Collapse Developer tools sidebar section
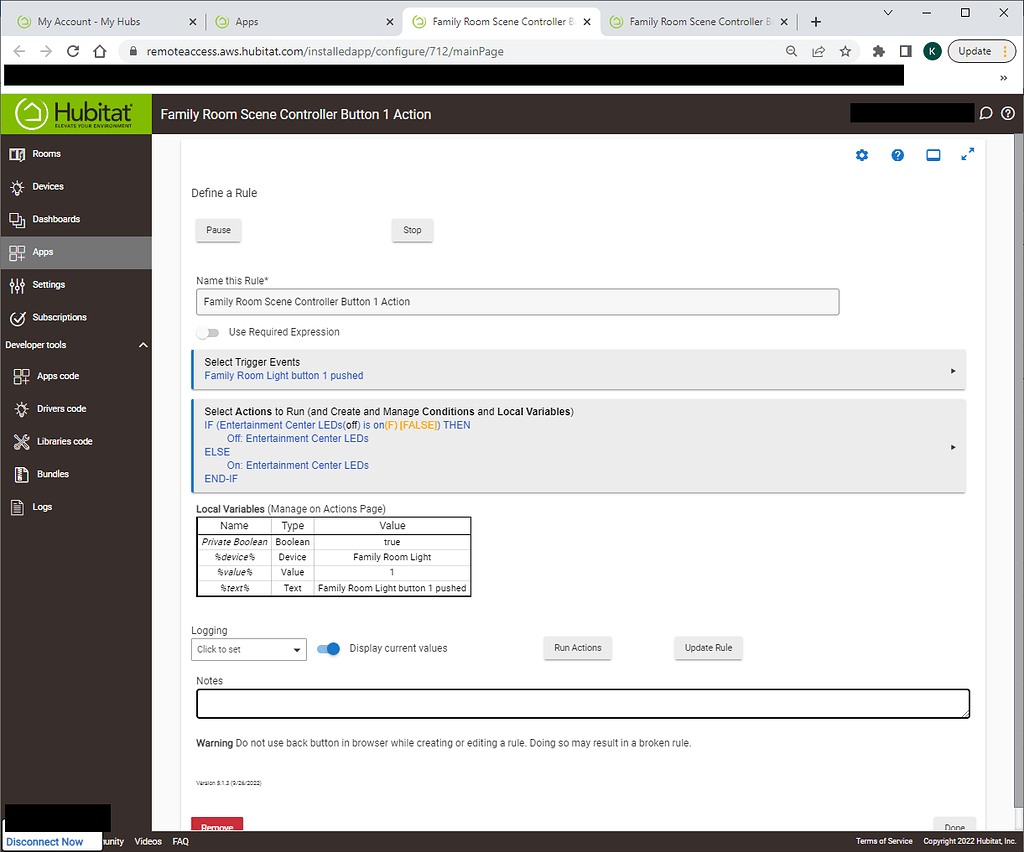 click(x=142, y=345)
